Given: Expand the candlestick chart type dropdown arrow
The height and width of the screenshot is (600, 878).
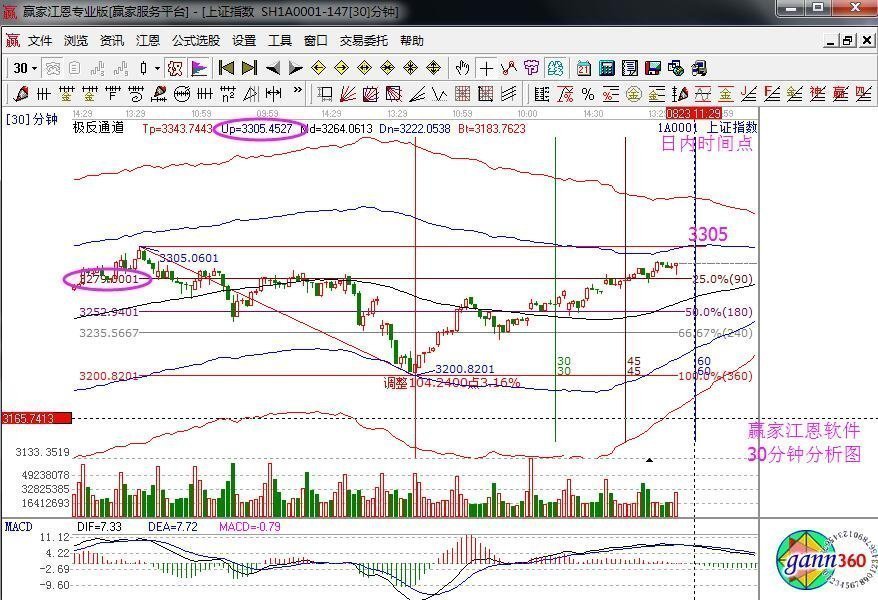Looking at the screenshot, I should 157,69.
